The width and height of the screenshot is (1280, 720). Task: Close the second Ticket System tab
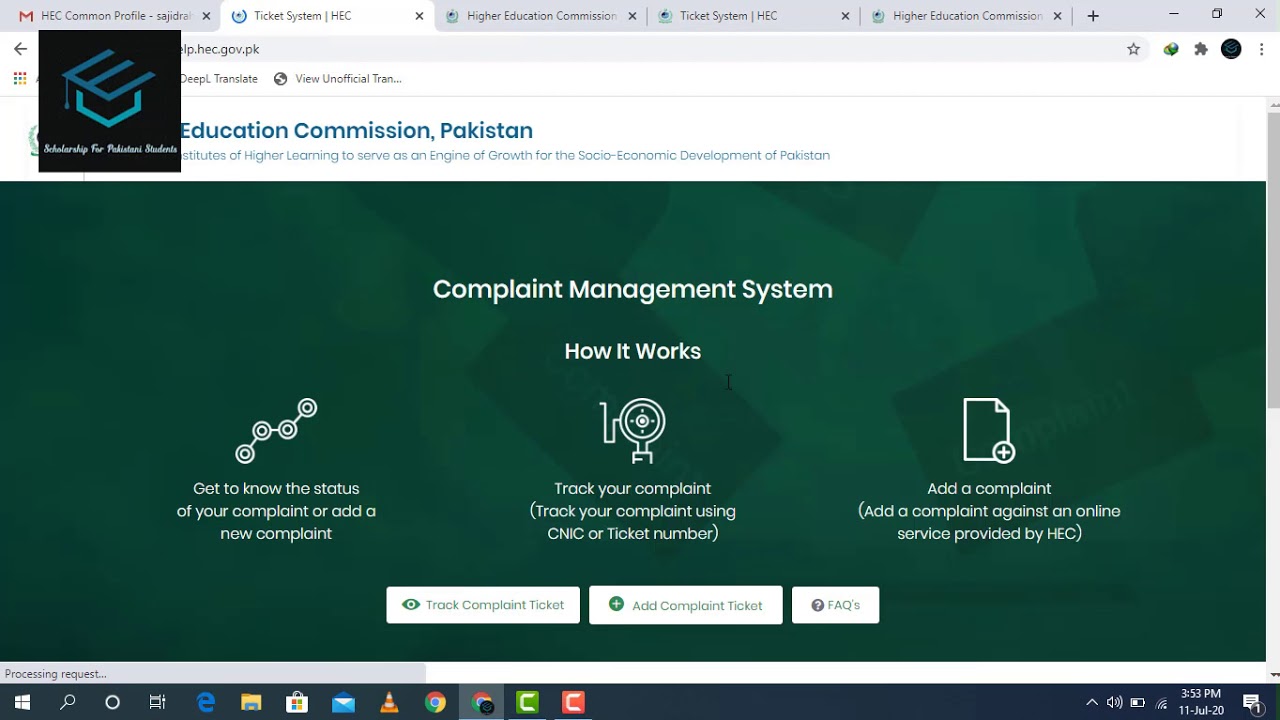point(845,16)
